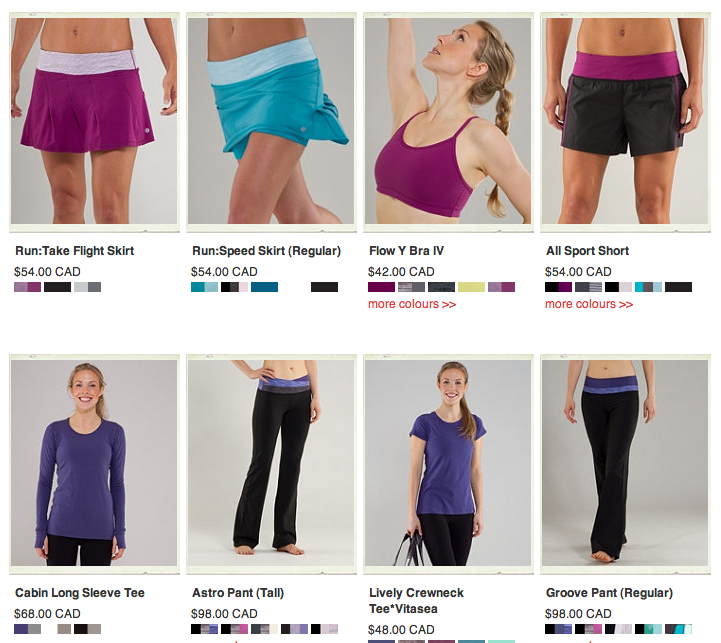Open the All Sport Short product image
This screenshot has width=721, height=643.
tap(625, 121)
